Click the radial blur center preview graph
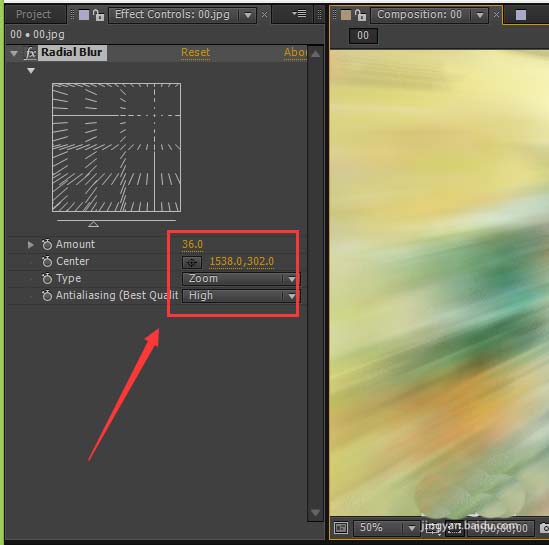 pos(116,147)
